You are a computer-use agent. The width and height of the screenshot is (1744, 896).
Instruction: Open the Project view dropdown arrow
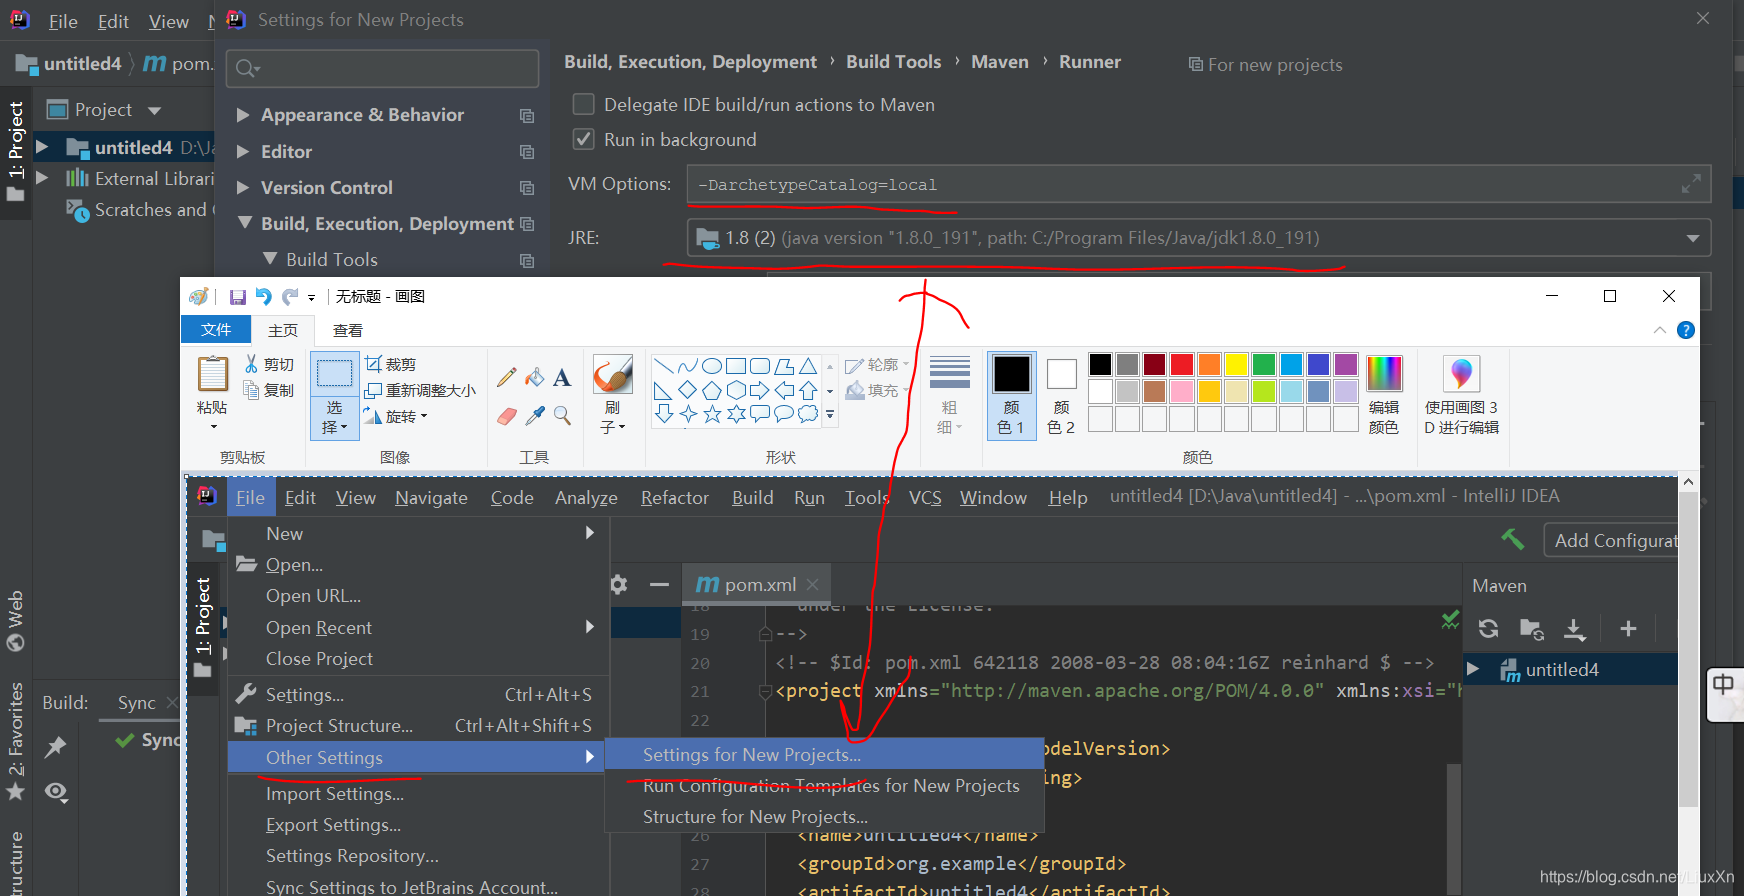[154, 110]
